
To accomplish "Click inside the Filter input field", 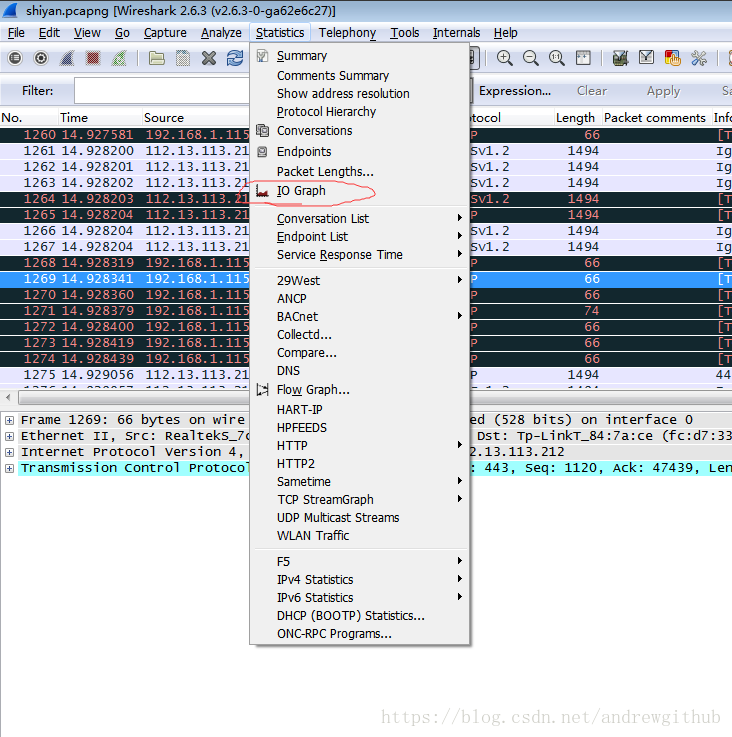I will [162, 91].
